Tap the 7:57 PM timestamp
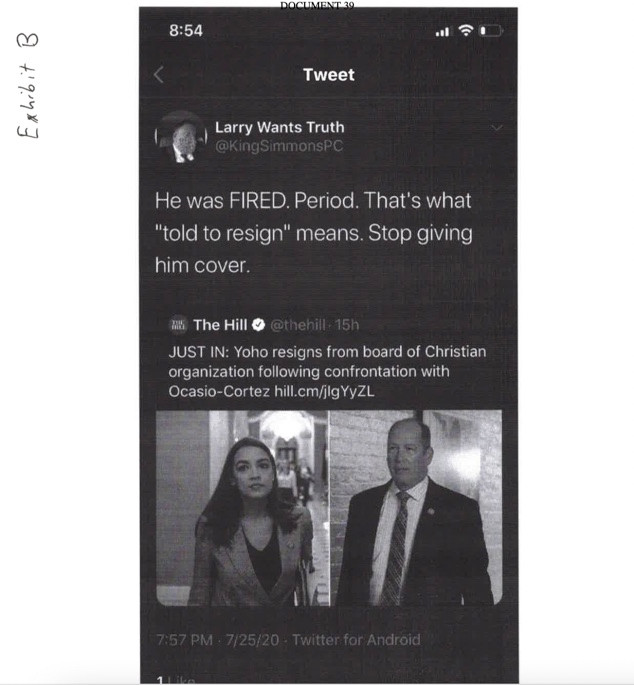Image resolution: width=634 pixels, height=685 pixels. coord(184,640)
